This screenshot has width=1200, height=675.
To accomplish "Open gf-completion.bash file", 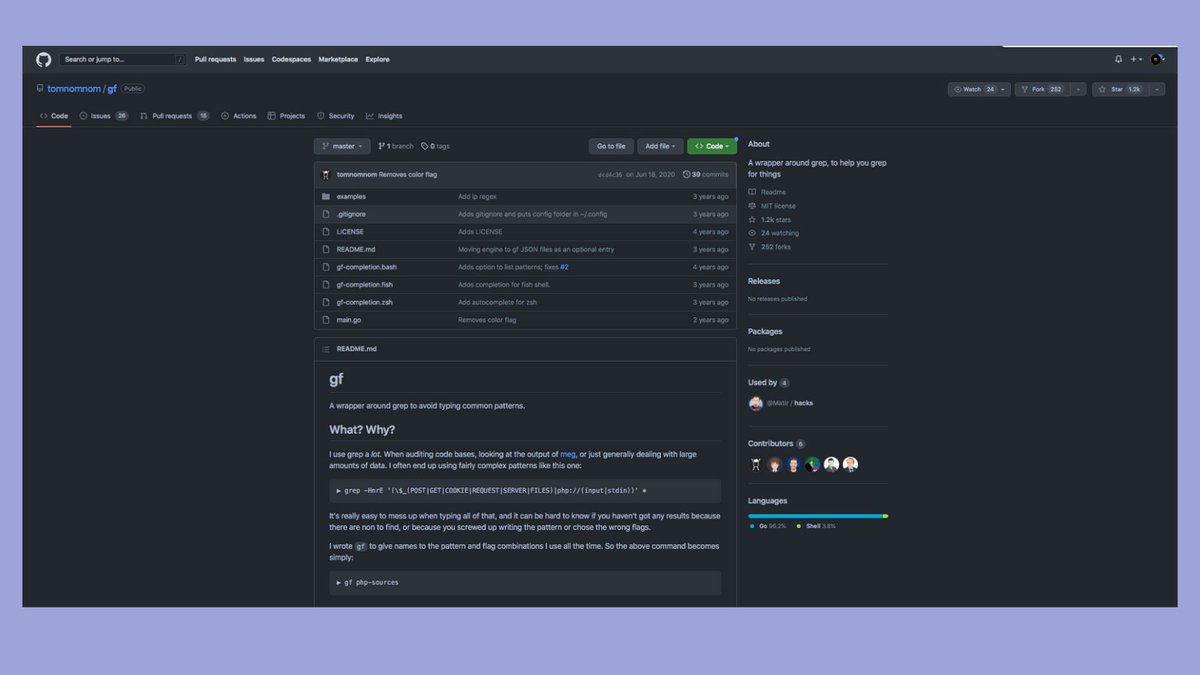I will pos(367,267).
